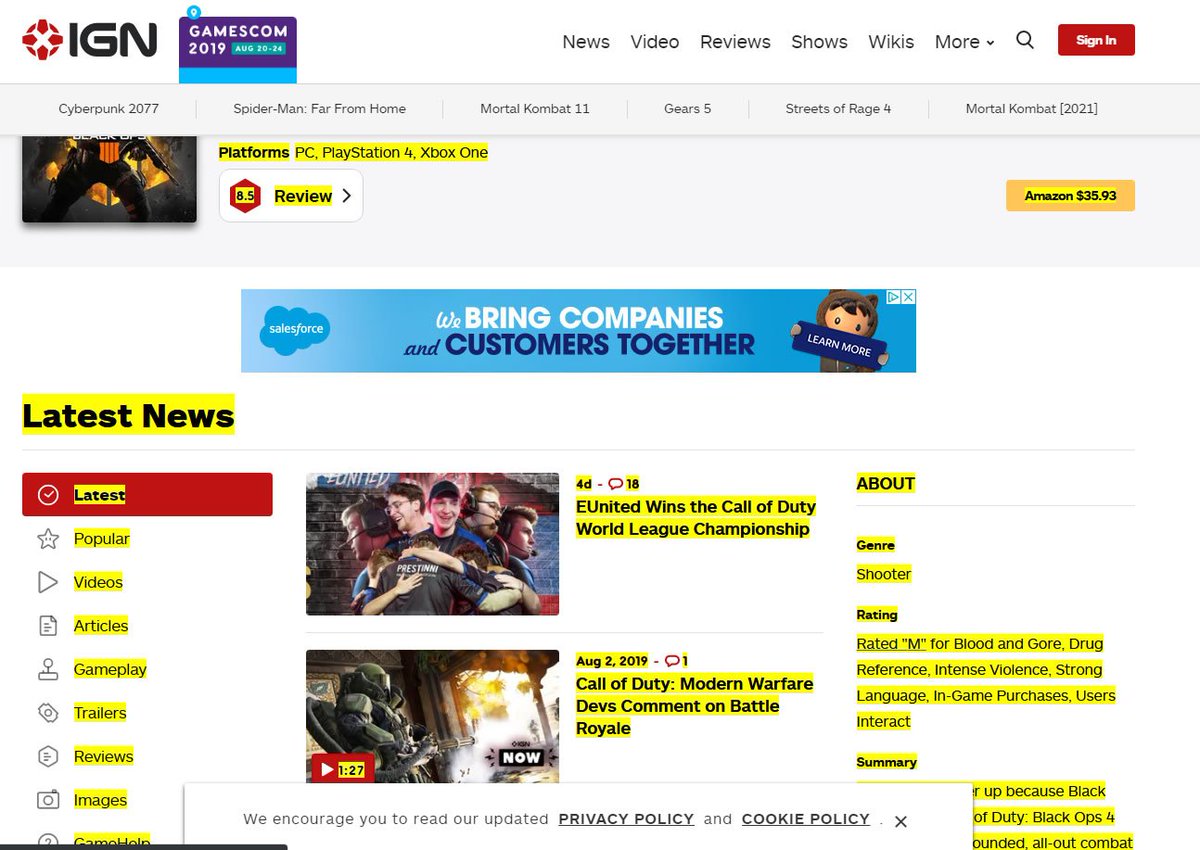This screenshot has height=850, width=1200.
Task: Open Spider-Man: Far From Home link
Action: coord(320,108)
